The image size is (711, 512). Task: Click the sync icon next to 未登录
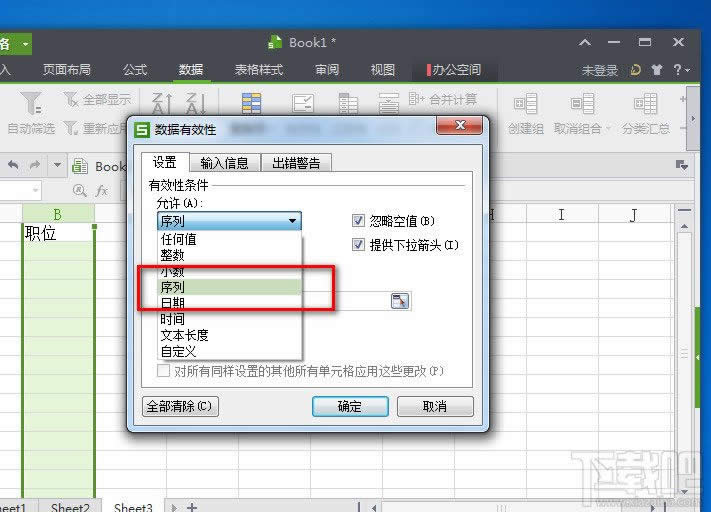click(636, 69)
